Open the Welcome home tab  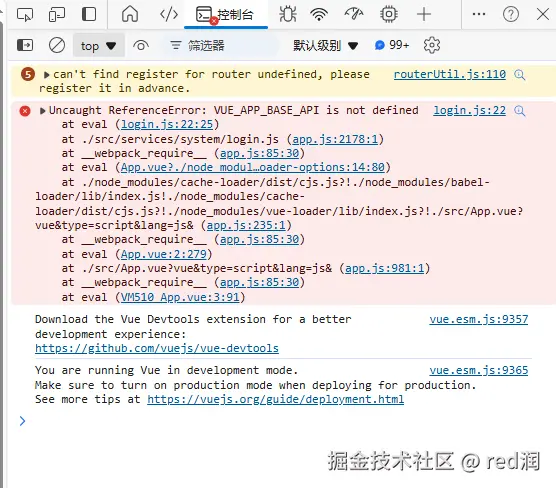(130, 15)
